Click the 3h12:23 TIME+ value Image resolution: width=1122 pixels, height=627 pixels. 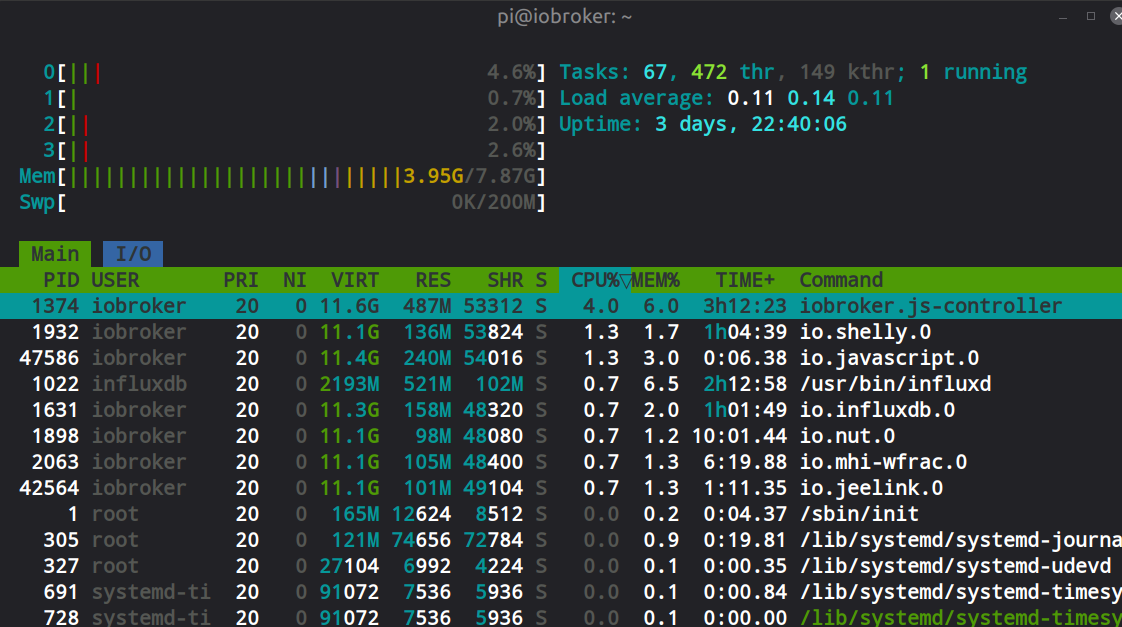pos(745,306)
